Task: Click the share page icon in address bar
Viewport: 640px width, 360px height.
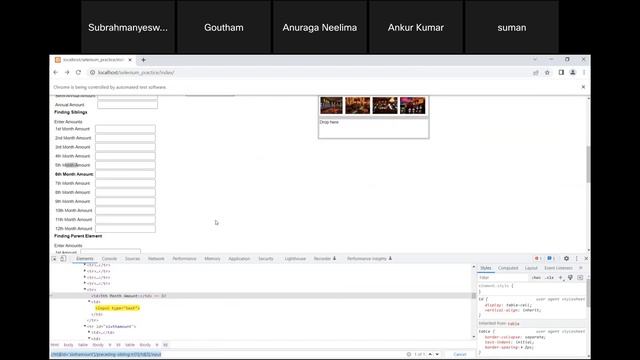Action: click(536, 73)
